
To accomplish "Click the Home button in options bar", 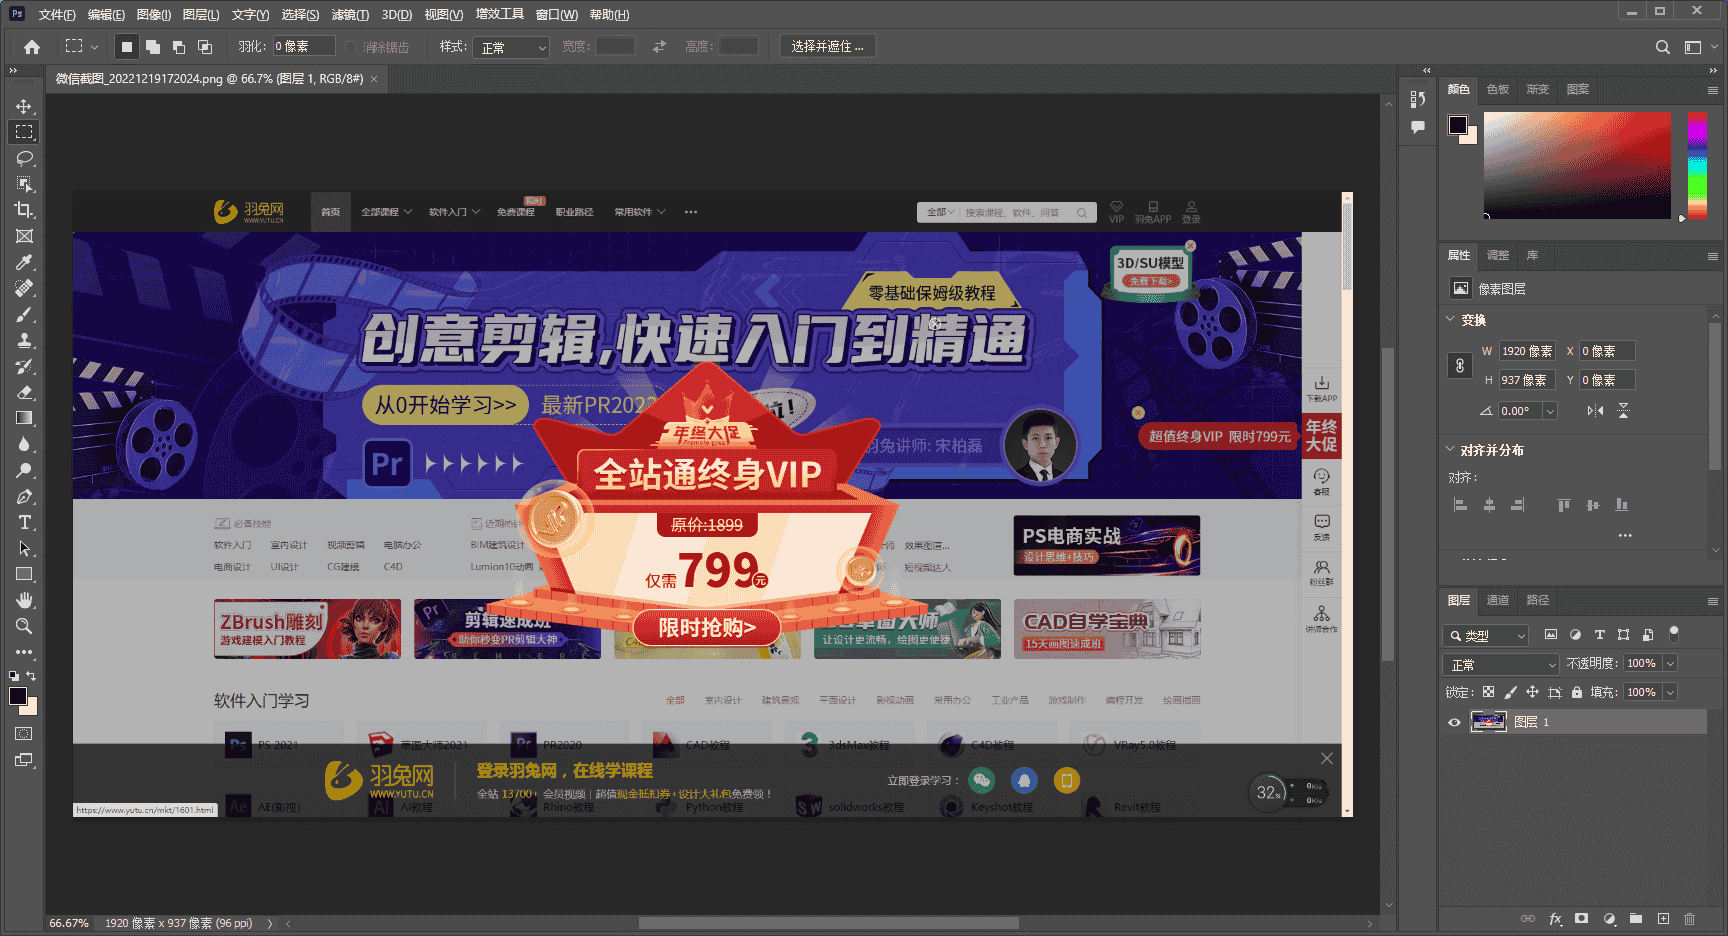I will pyautogui.click(x=32, y=47).
